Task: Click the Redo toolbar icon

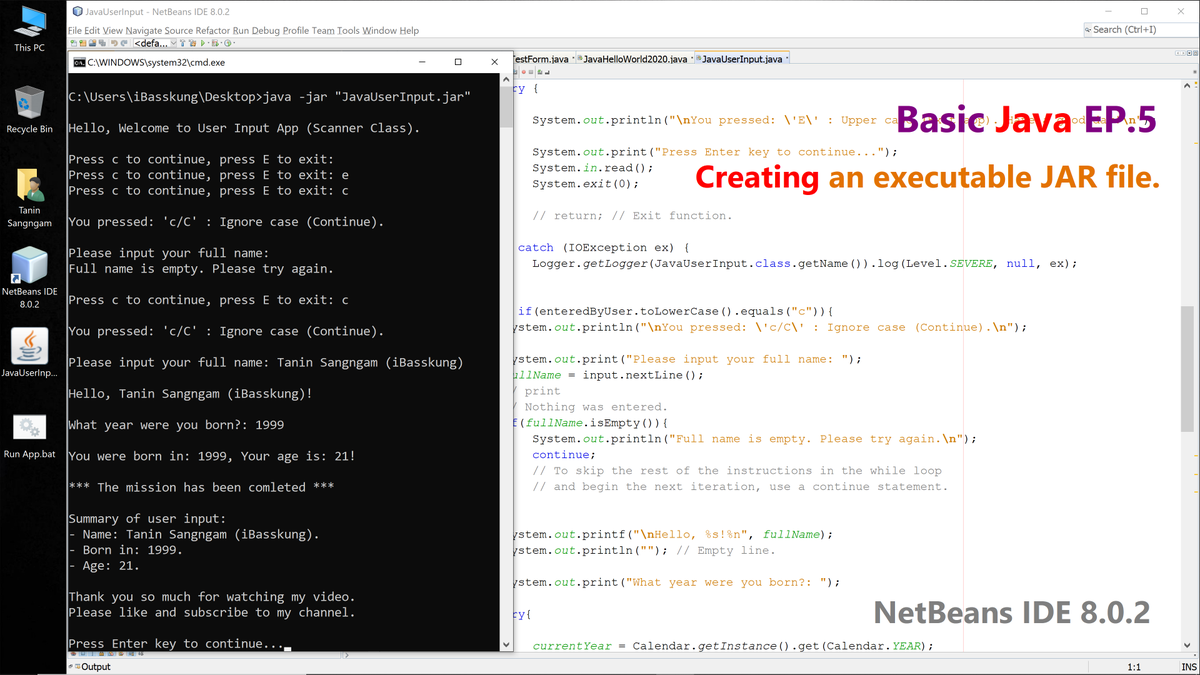Action: point(124,43)
